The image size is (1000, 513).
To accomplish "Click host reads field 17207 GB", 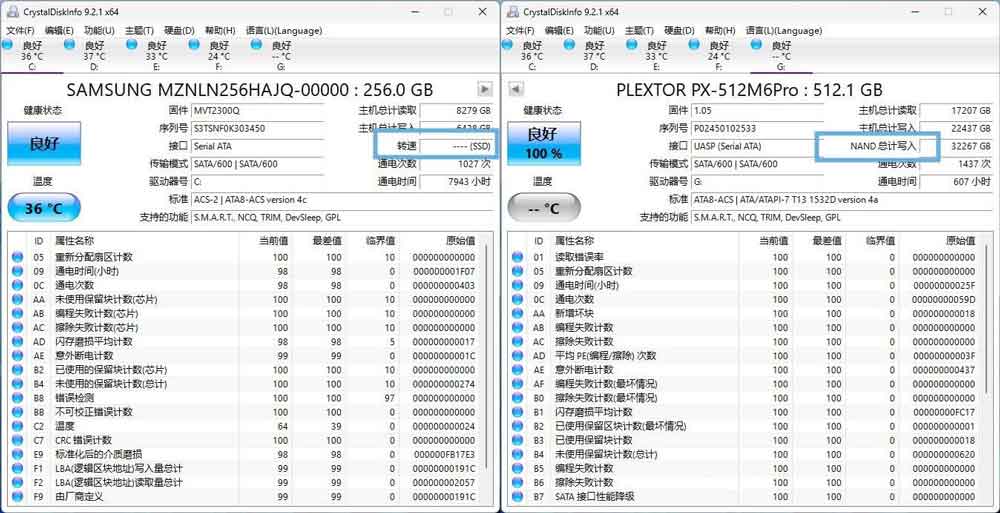I will pyautogui.click(x=957, y=110).
